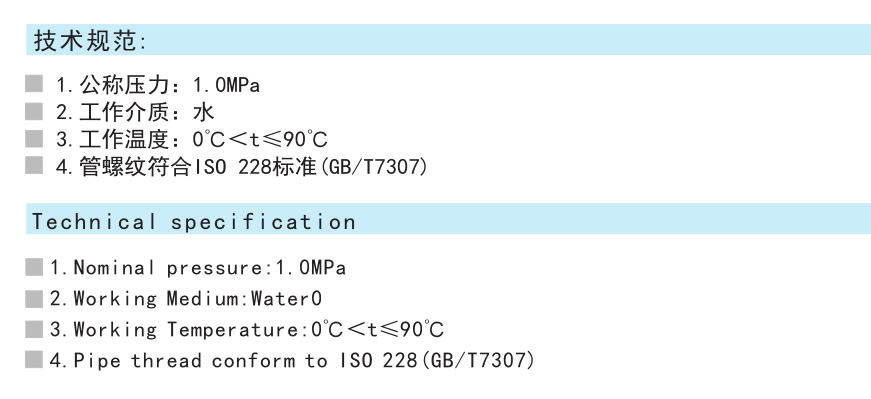Click the gray bullet beside Working Medium
Image resolution: width=871 pixels, height=399 pixels.
(x=34, y=298)
